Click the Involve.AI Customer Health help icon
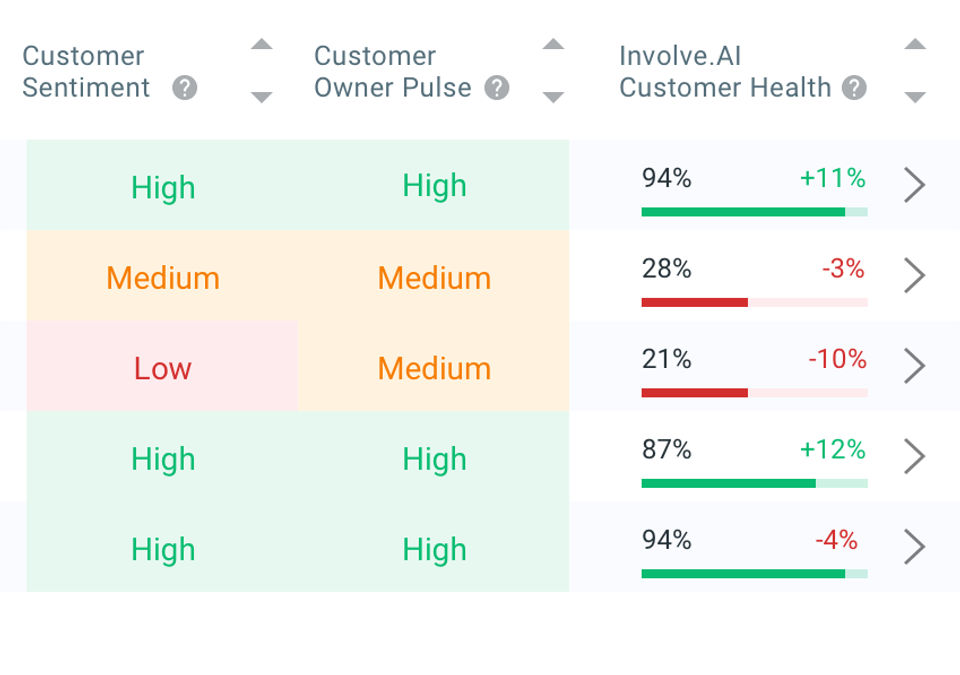 854,88
